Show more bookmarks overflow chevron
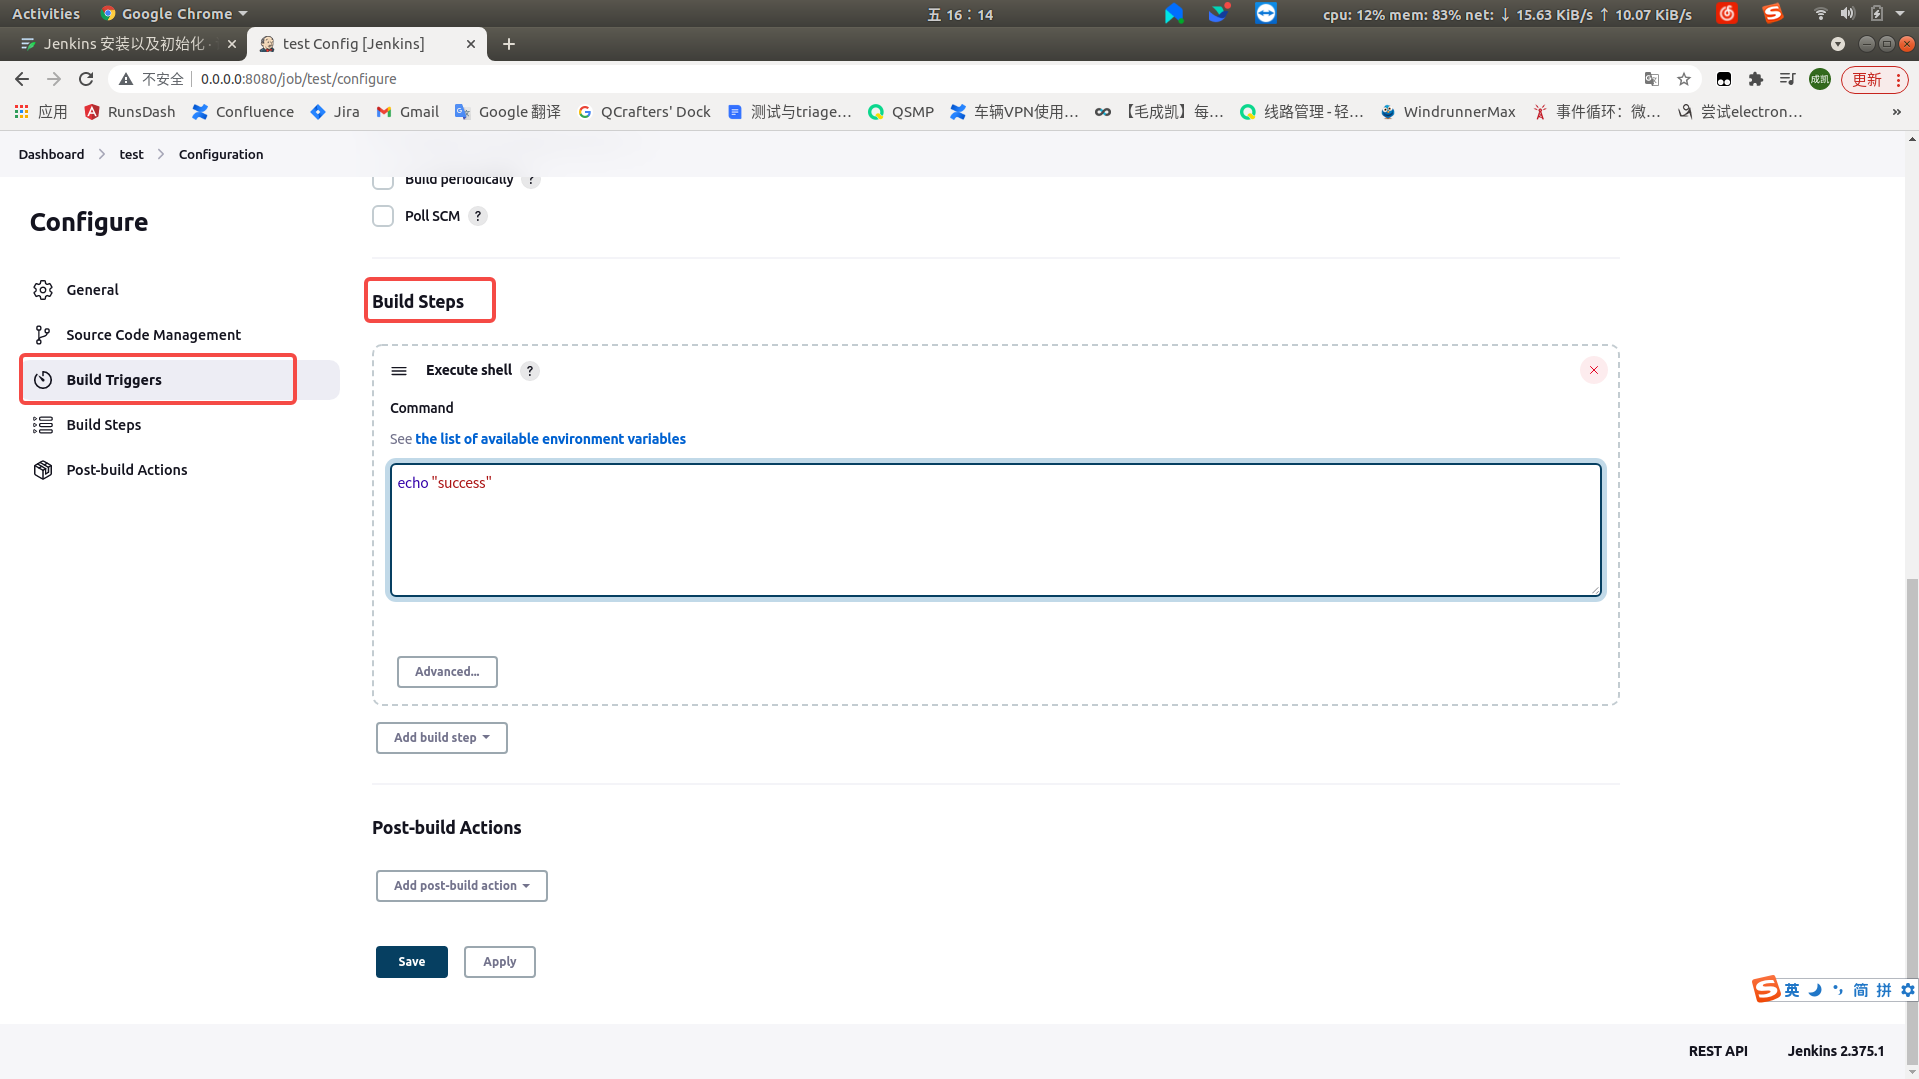The width and height of the screenshot is (1919, 1079). pyautogui.click(x=1897, y=112)
